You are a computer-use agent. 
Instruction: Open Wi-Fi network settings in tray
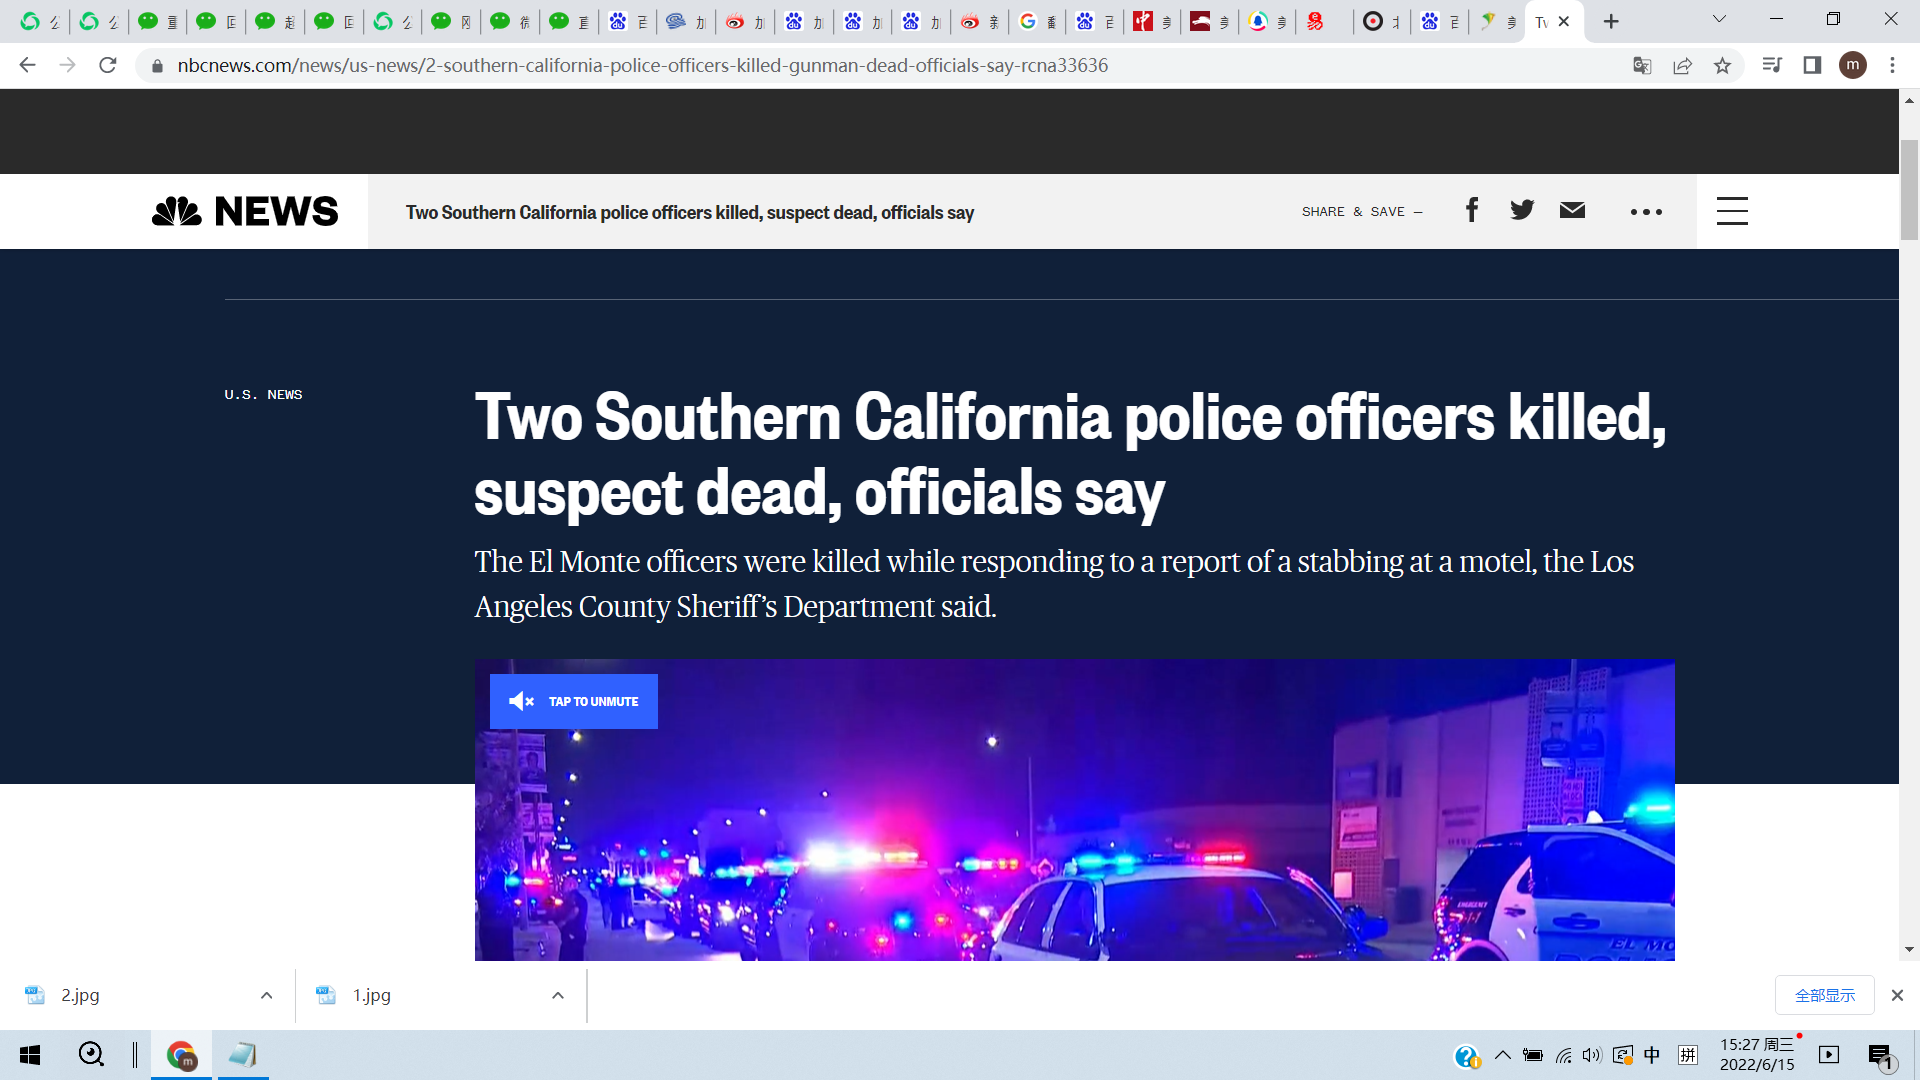coord(1563,1055)
